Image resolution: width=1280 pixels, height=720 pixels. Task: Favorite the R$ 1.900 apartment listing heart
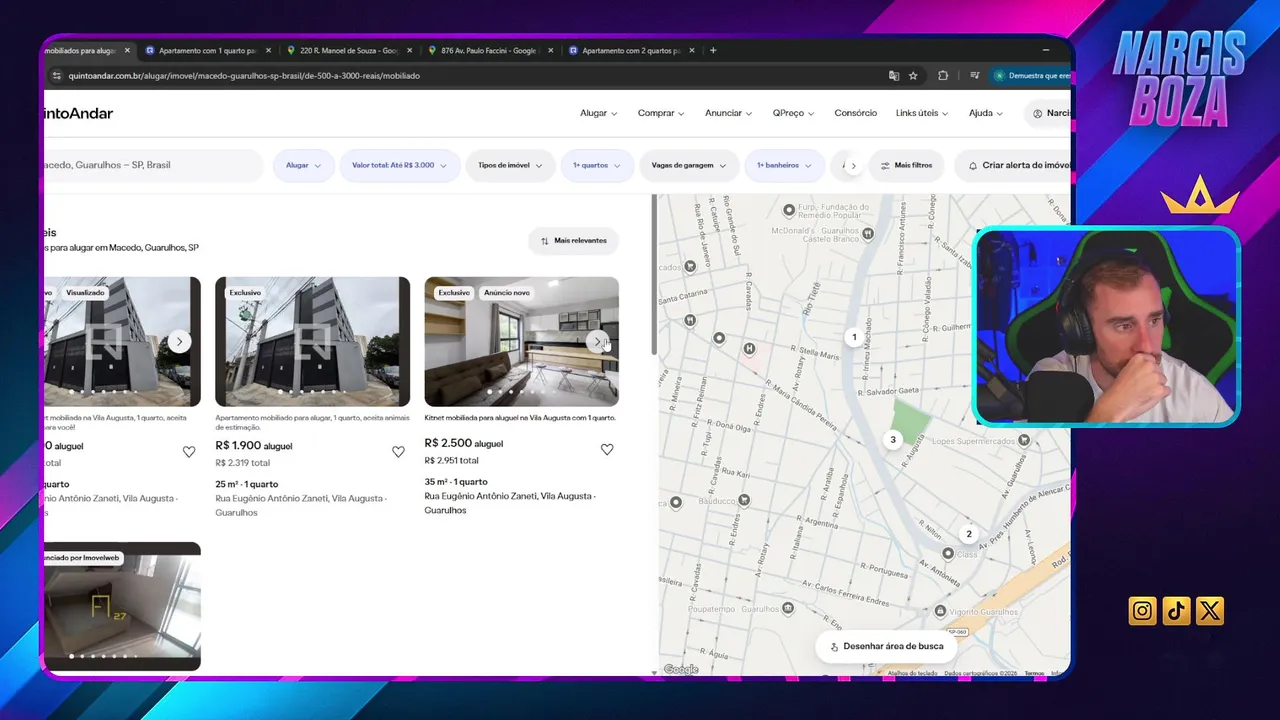pyautogui.click(x=398, y=452)
